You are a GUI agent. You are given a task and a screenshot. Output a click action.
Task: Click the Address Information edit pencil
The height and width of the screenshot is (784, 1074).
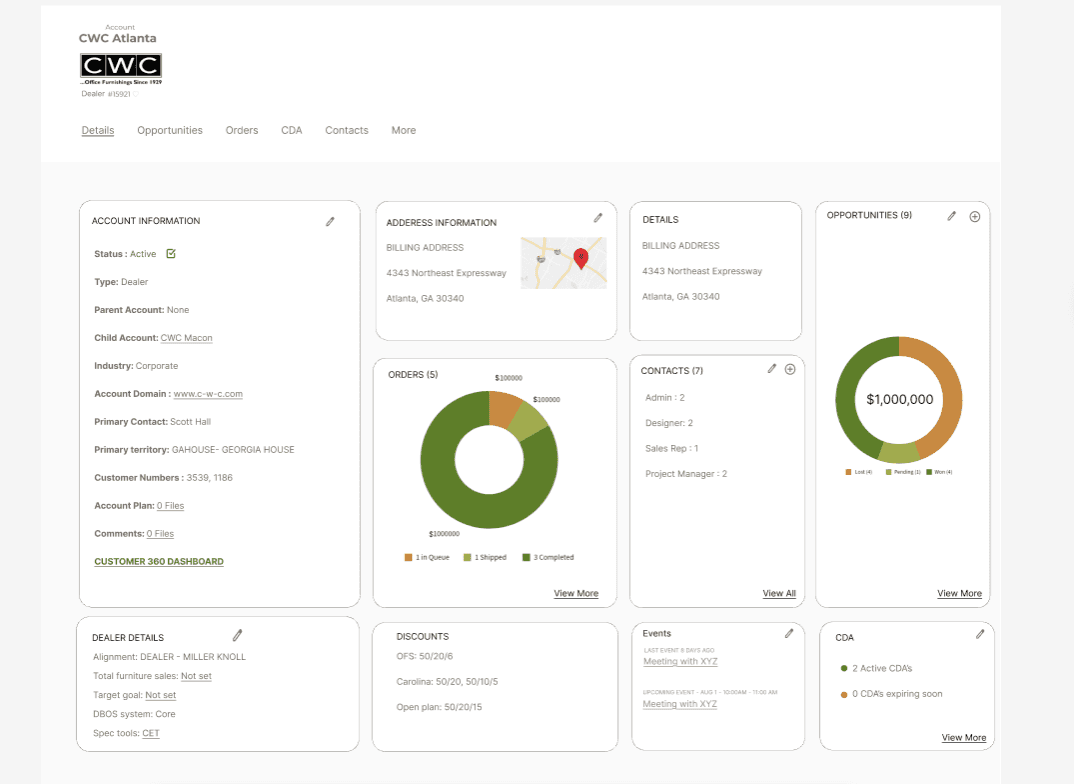[598, 218]
